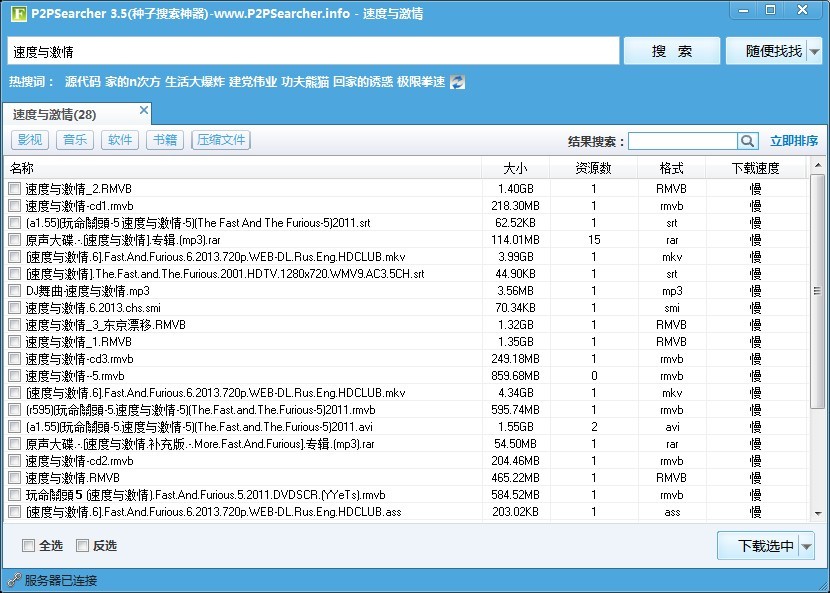Screen dimensions: 830x593
Task: Expand the 下载选中 dropdown arrow
Action: (x=806, y=546)
